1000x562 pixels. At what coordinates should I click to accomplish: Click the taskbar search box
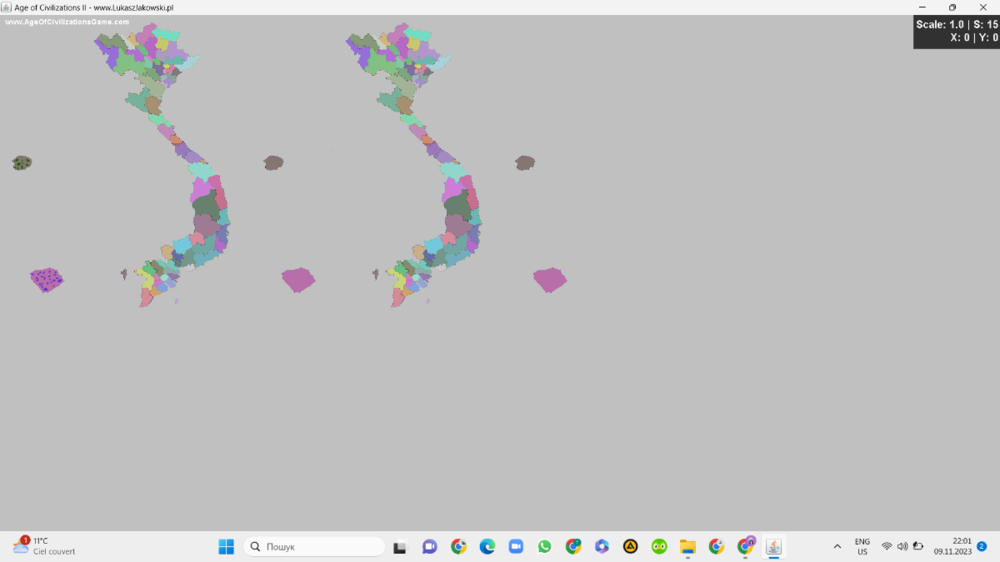pyautogui.click(x=314, y=547)
